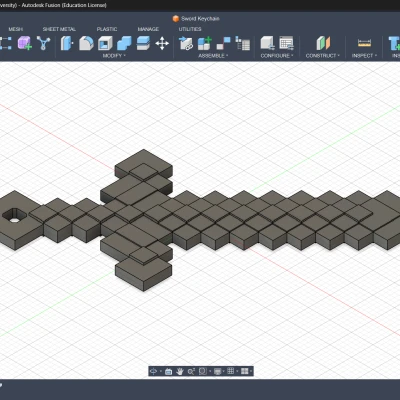Click the table-tree icon in the Assemble group
Viewport: 400px width, 400px height.
[242, 43]
